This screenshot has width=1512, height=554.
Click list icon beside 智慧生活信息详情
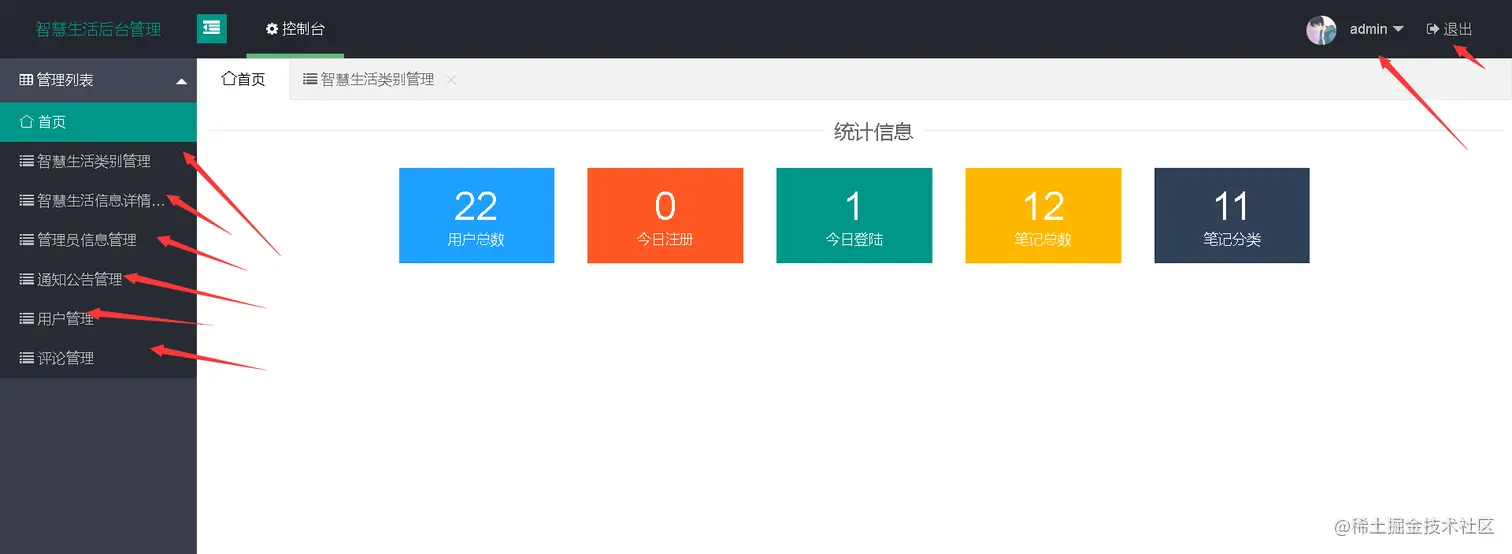click(27, 200)
